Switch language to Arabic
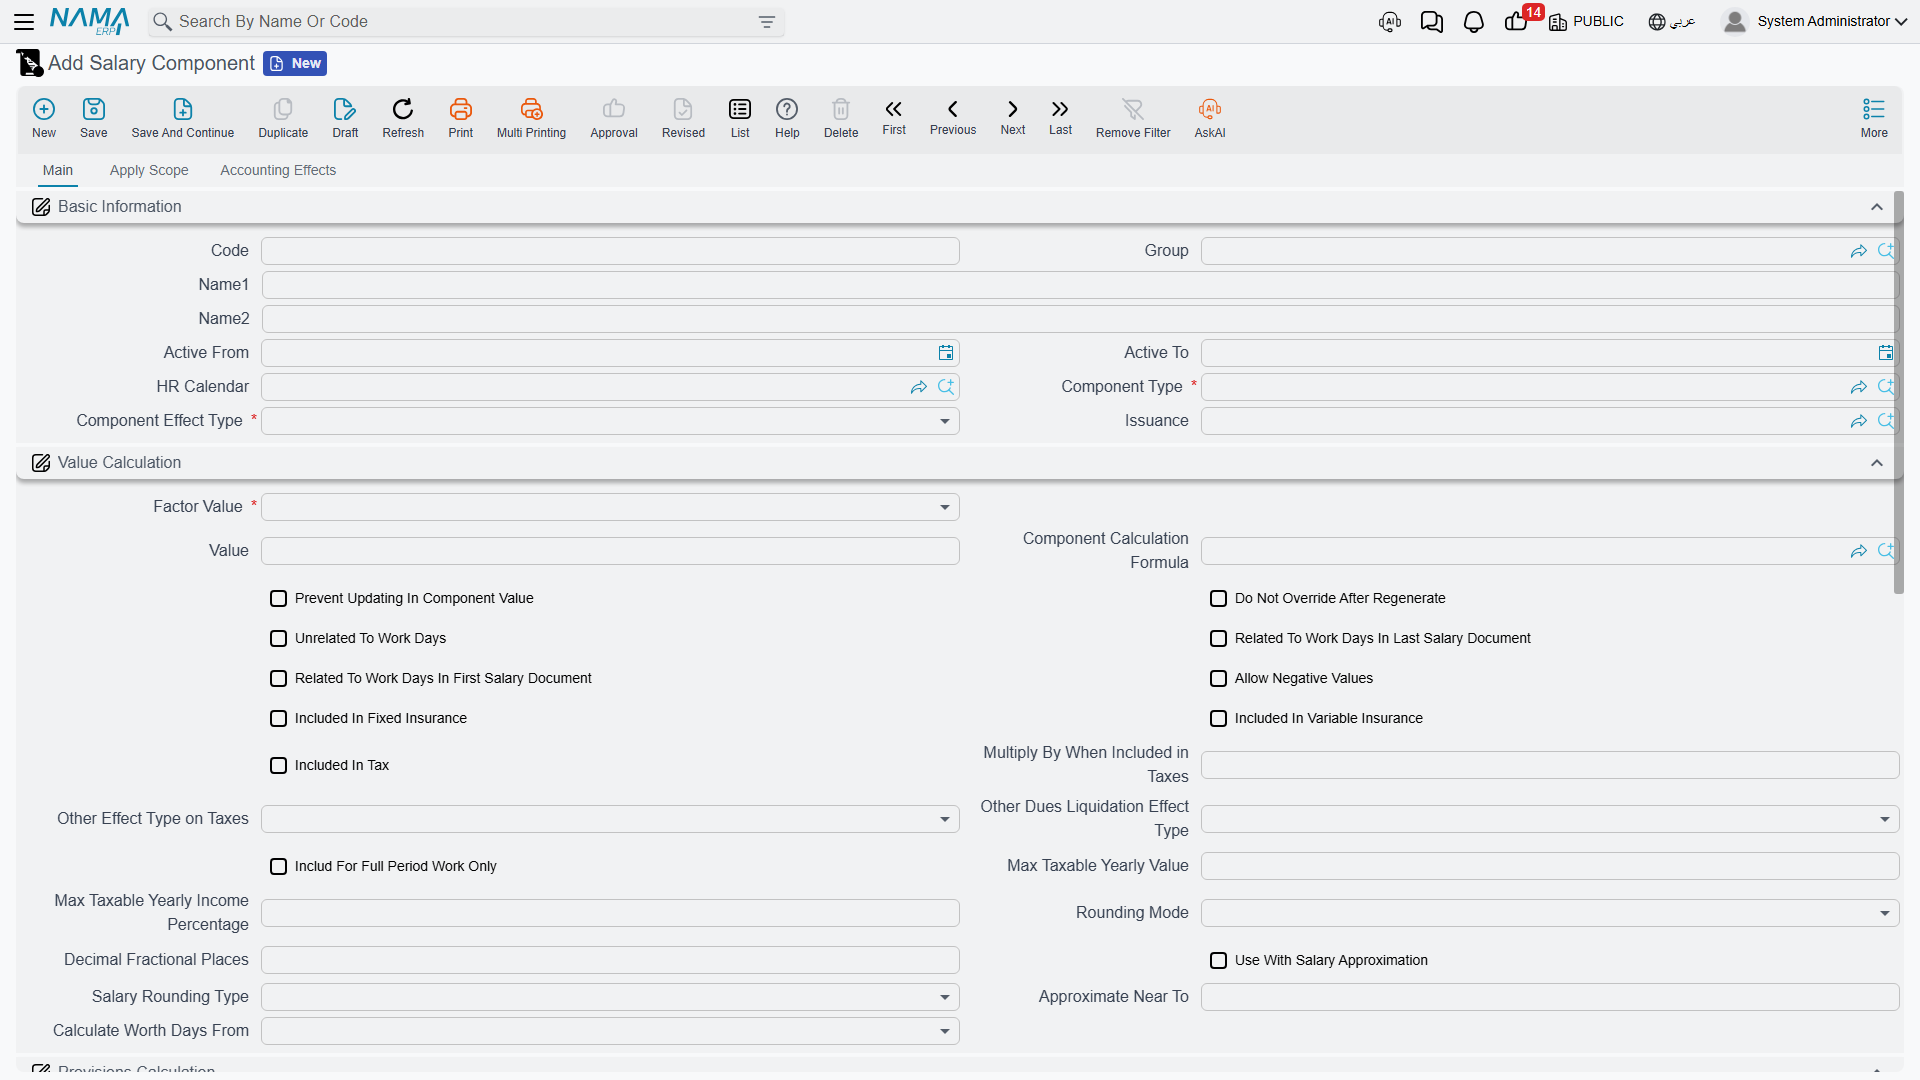The width and height of the screenshot is (1920, 1080). click(x=1672, y=22)
